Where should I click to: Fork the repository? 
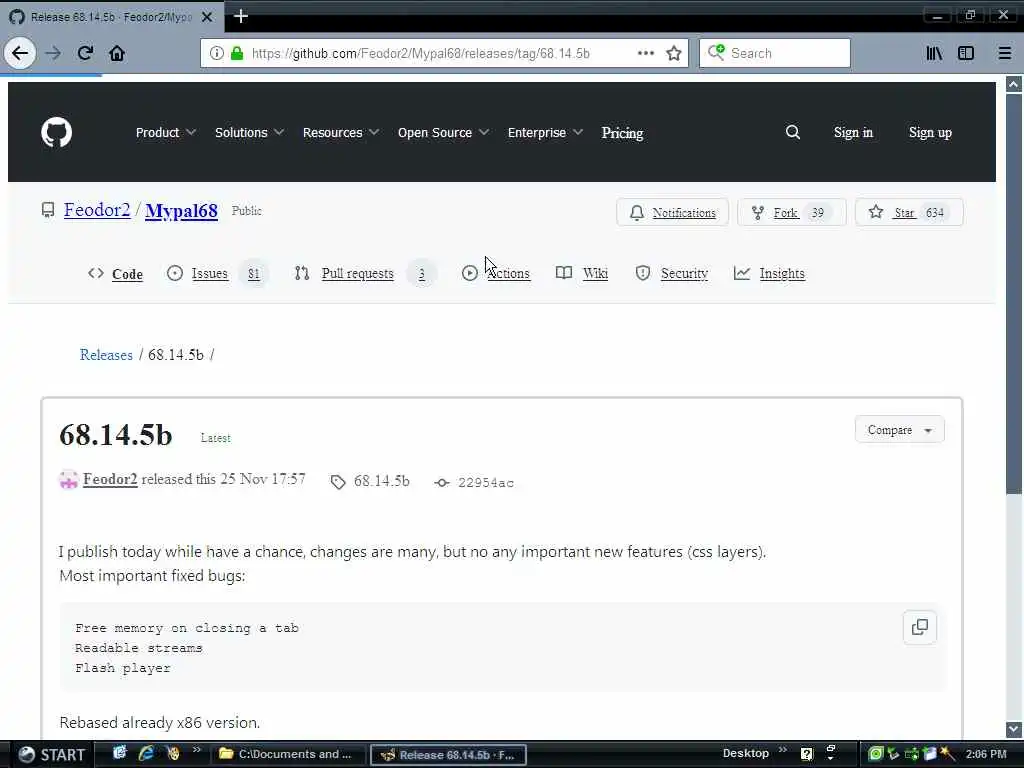click(792, 212)
